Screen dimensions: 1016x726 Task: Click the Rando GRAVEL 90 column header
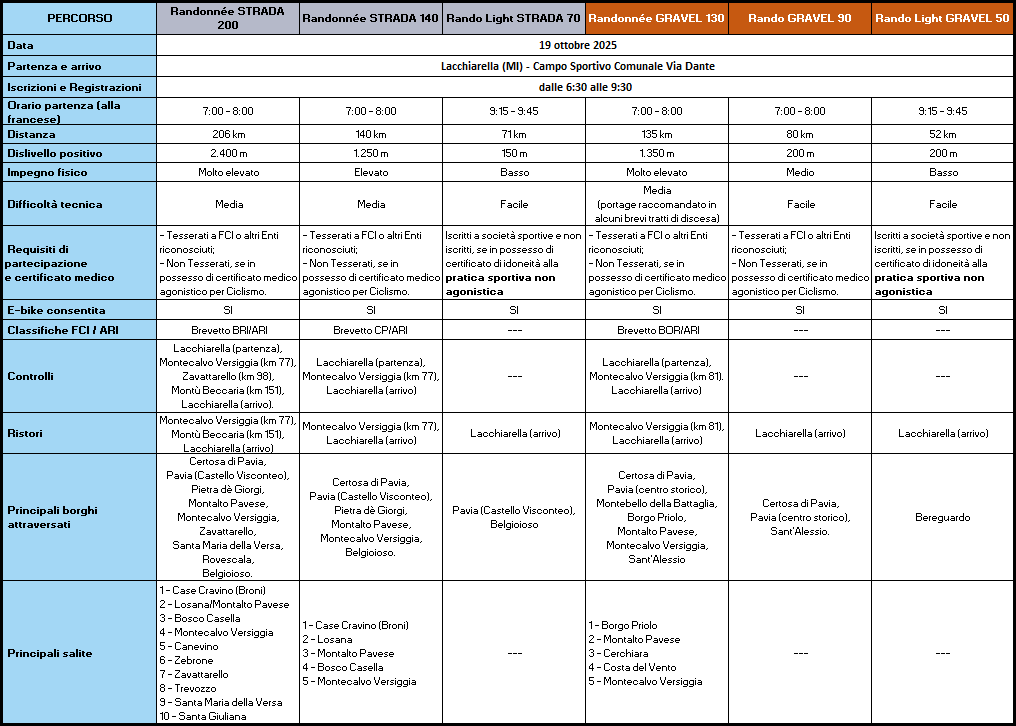coord(799,18)
